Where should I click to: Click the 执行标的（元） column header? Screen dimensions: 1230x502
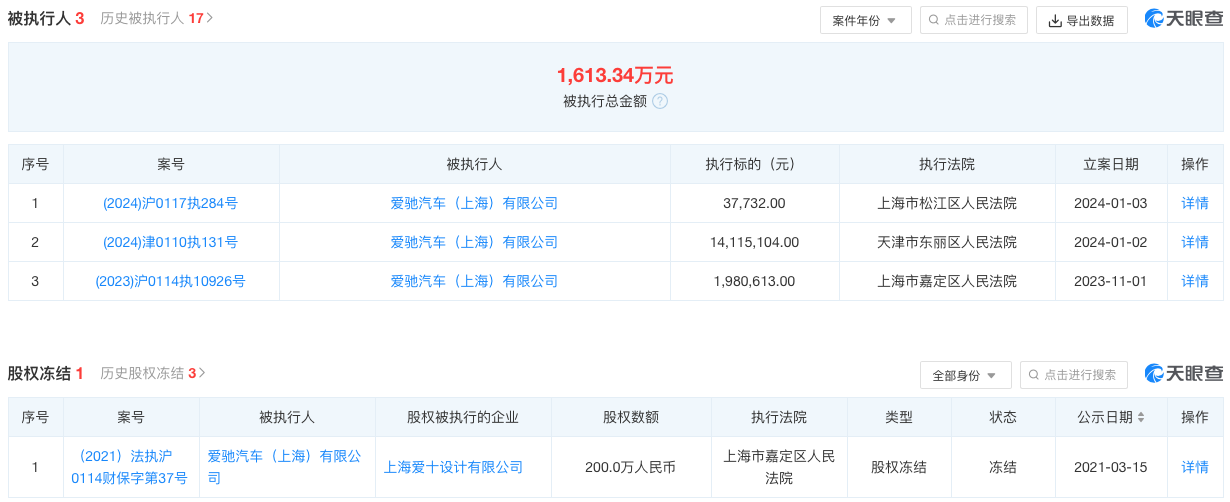coord(754,164)
